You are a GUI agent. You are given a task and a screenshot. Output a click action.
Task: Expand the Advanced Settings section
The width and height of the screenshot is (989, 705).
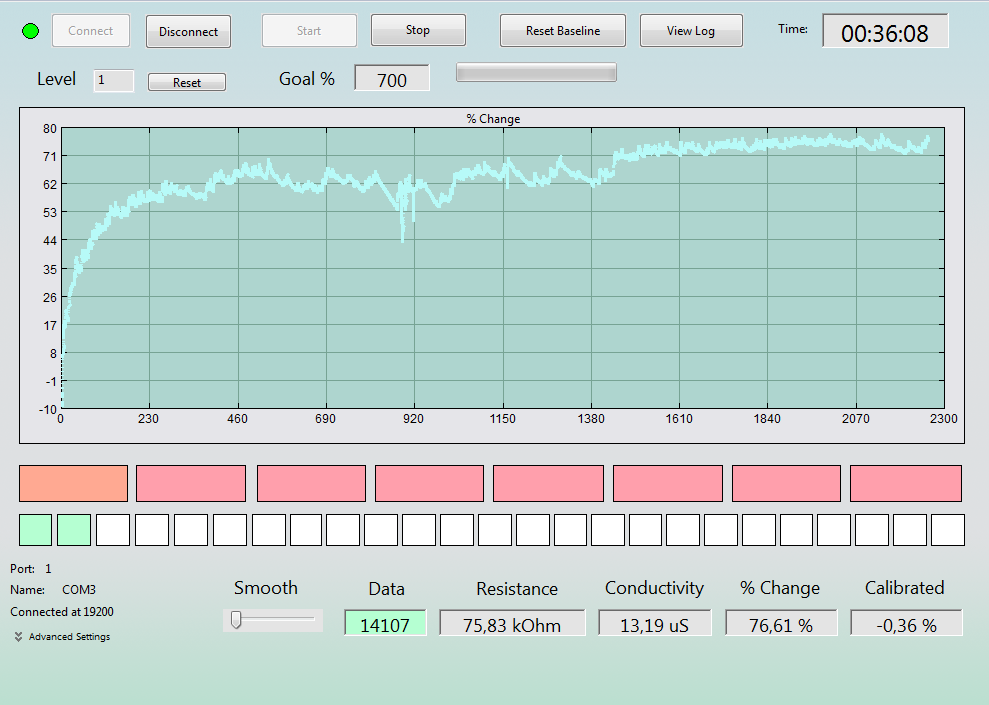click(x=62, y=637)
